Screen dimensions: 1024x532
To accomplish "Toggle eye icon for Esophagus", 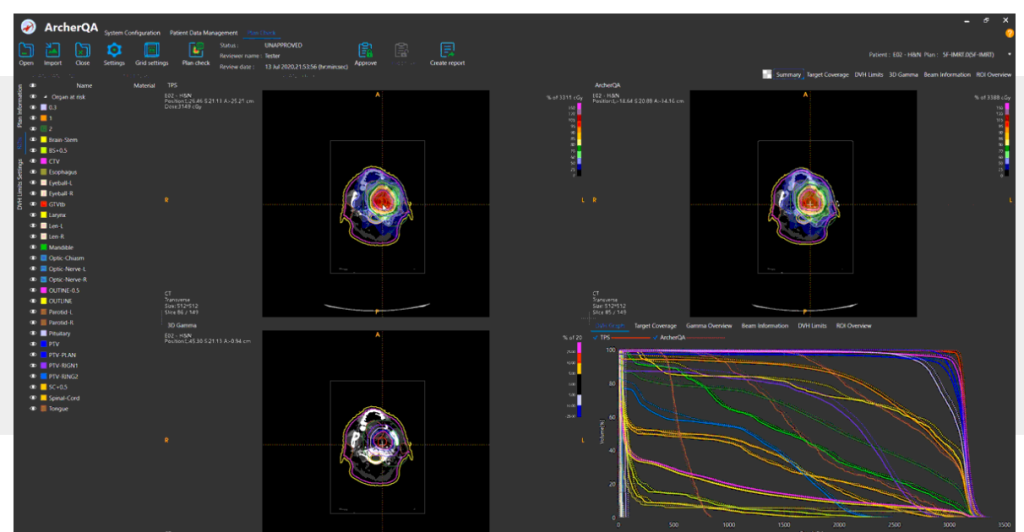I will coord(33,172).
